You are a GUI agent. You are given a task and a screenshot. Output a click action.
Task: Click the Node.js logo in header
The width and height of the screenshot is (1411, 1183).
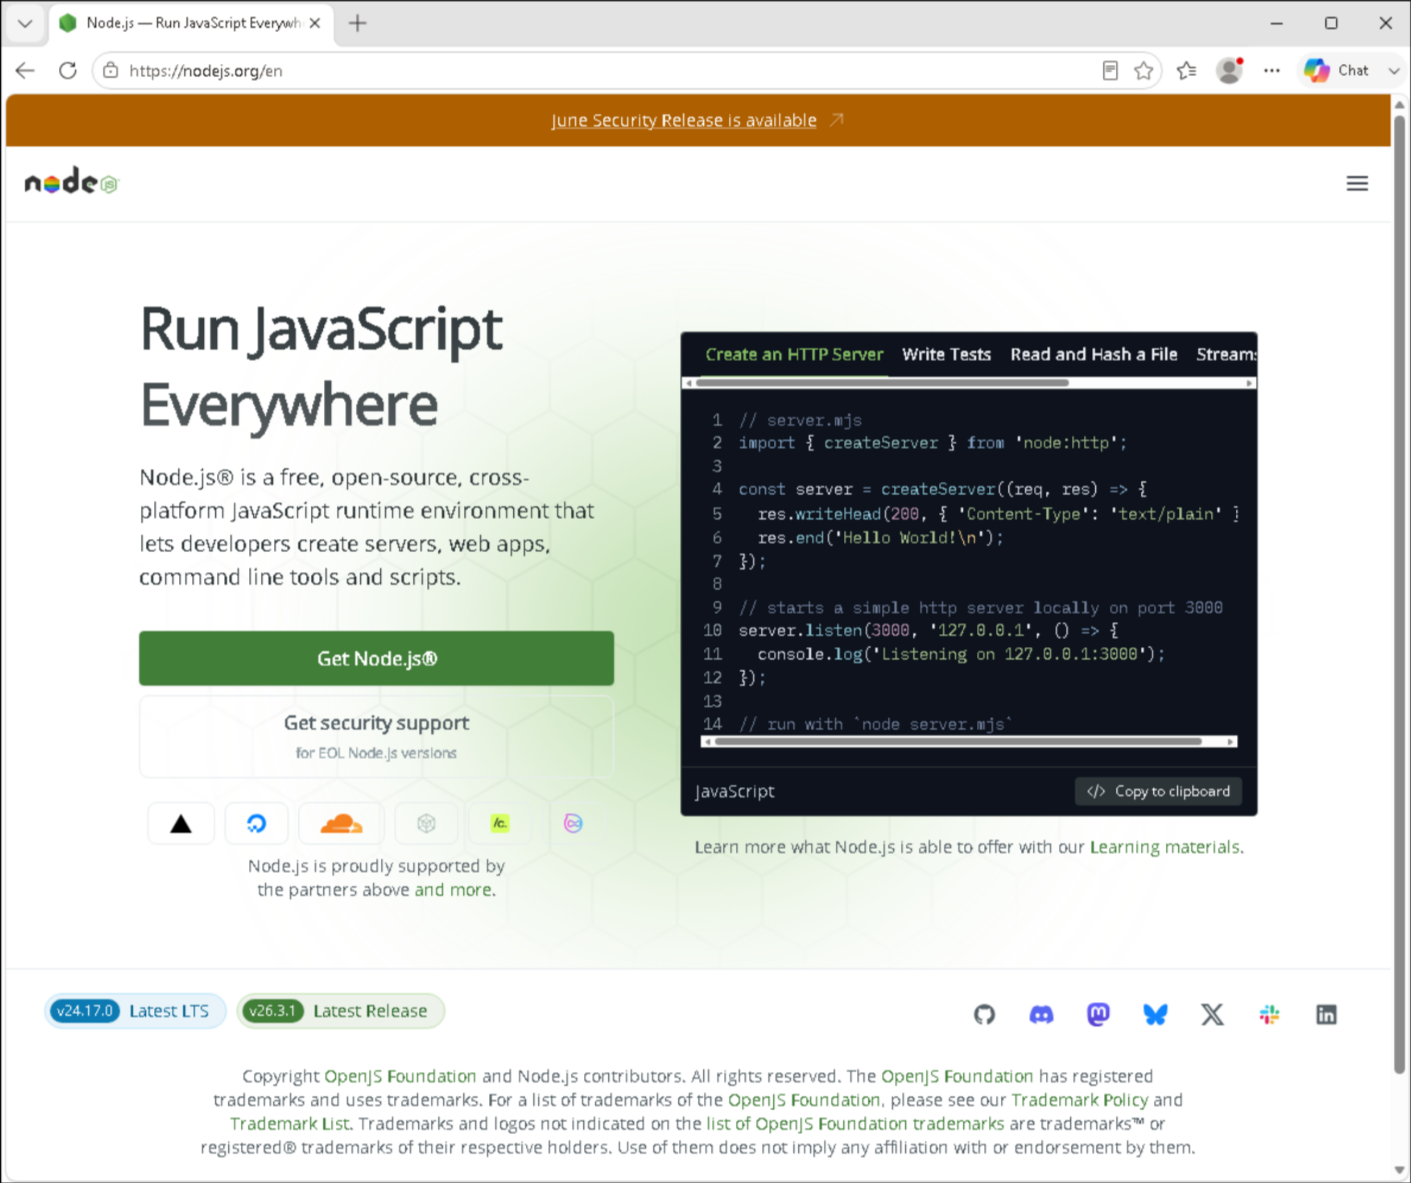[x=71, y=182]
